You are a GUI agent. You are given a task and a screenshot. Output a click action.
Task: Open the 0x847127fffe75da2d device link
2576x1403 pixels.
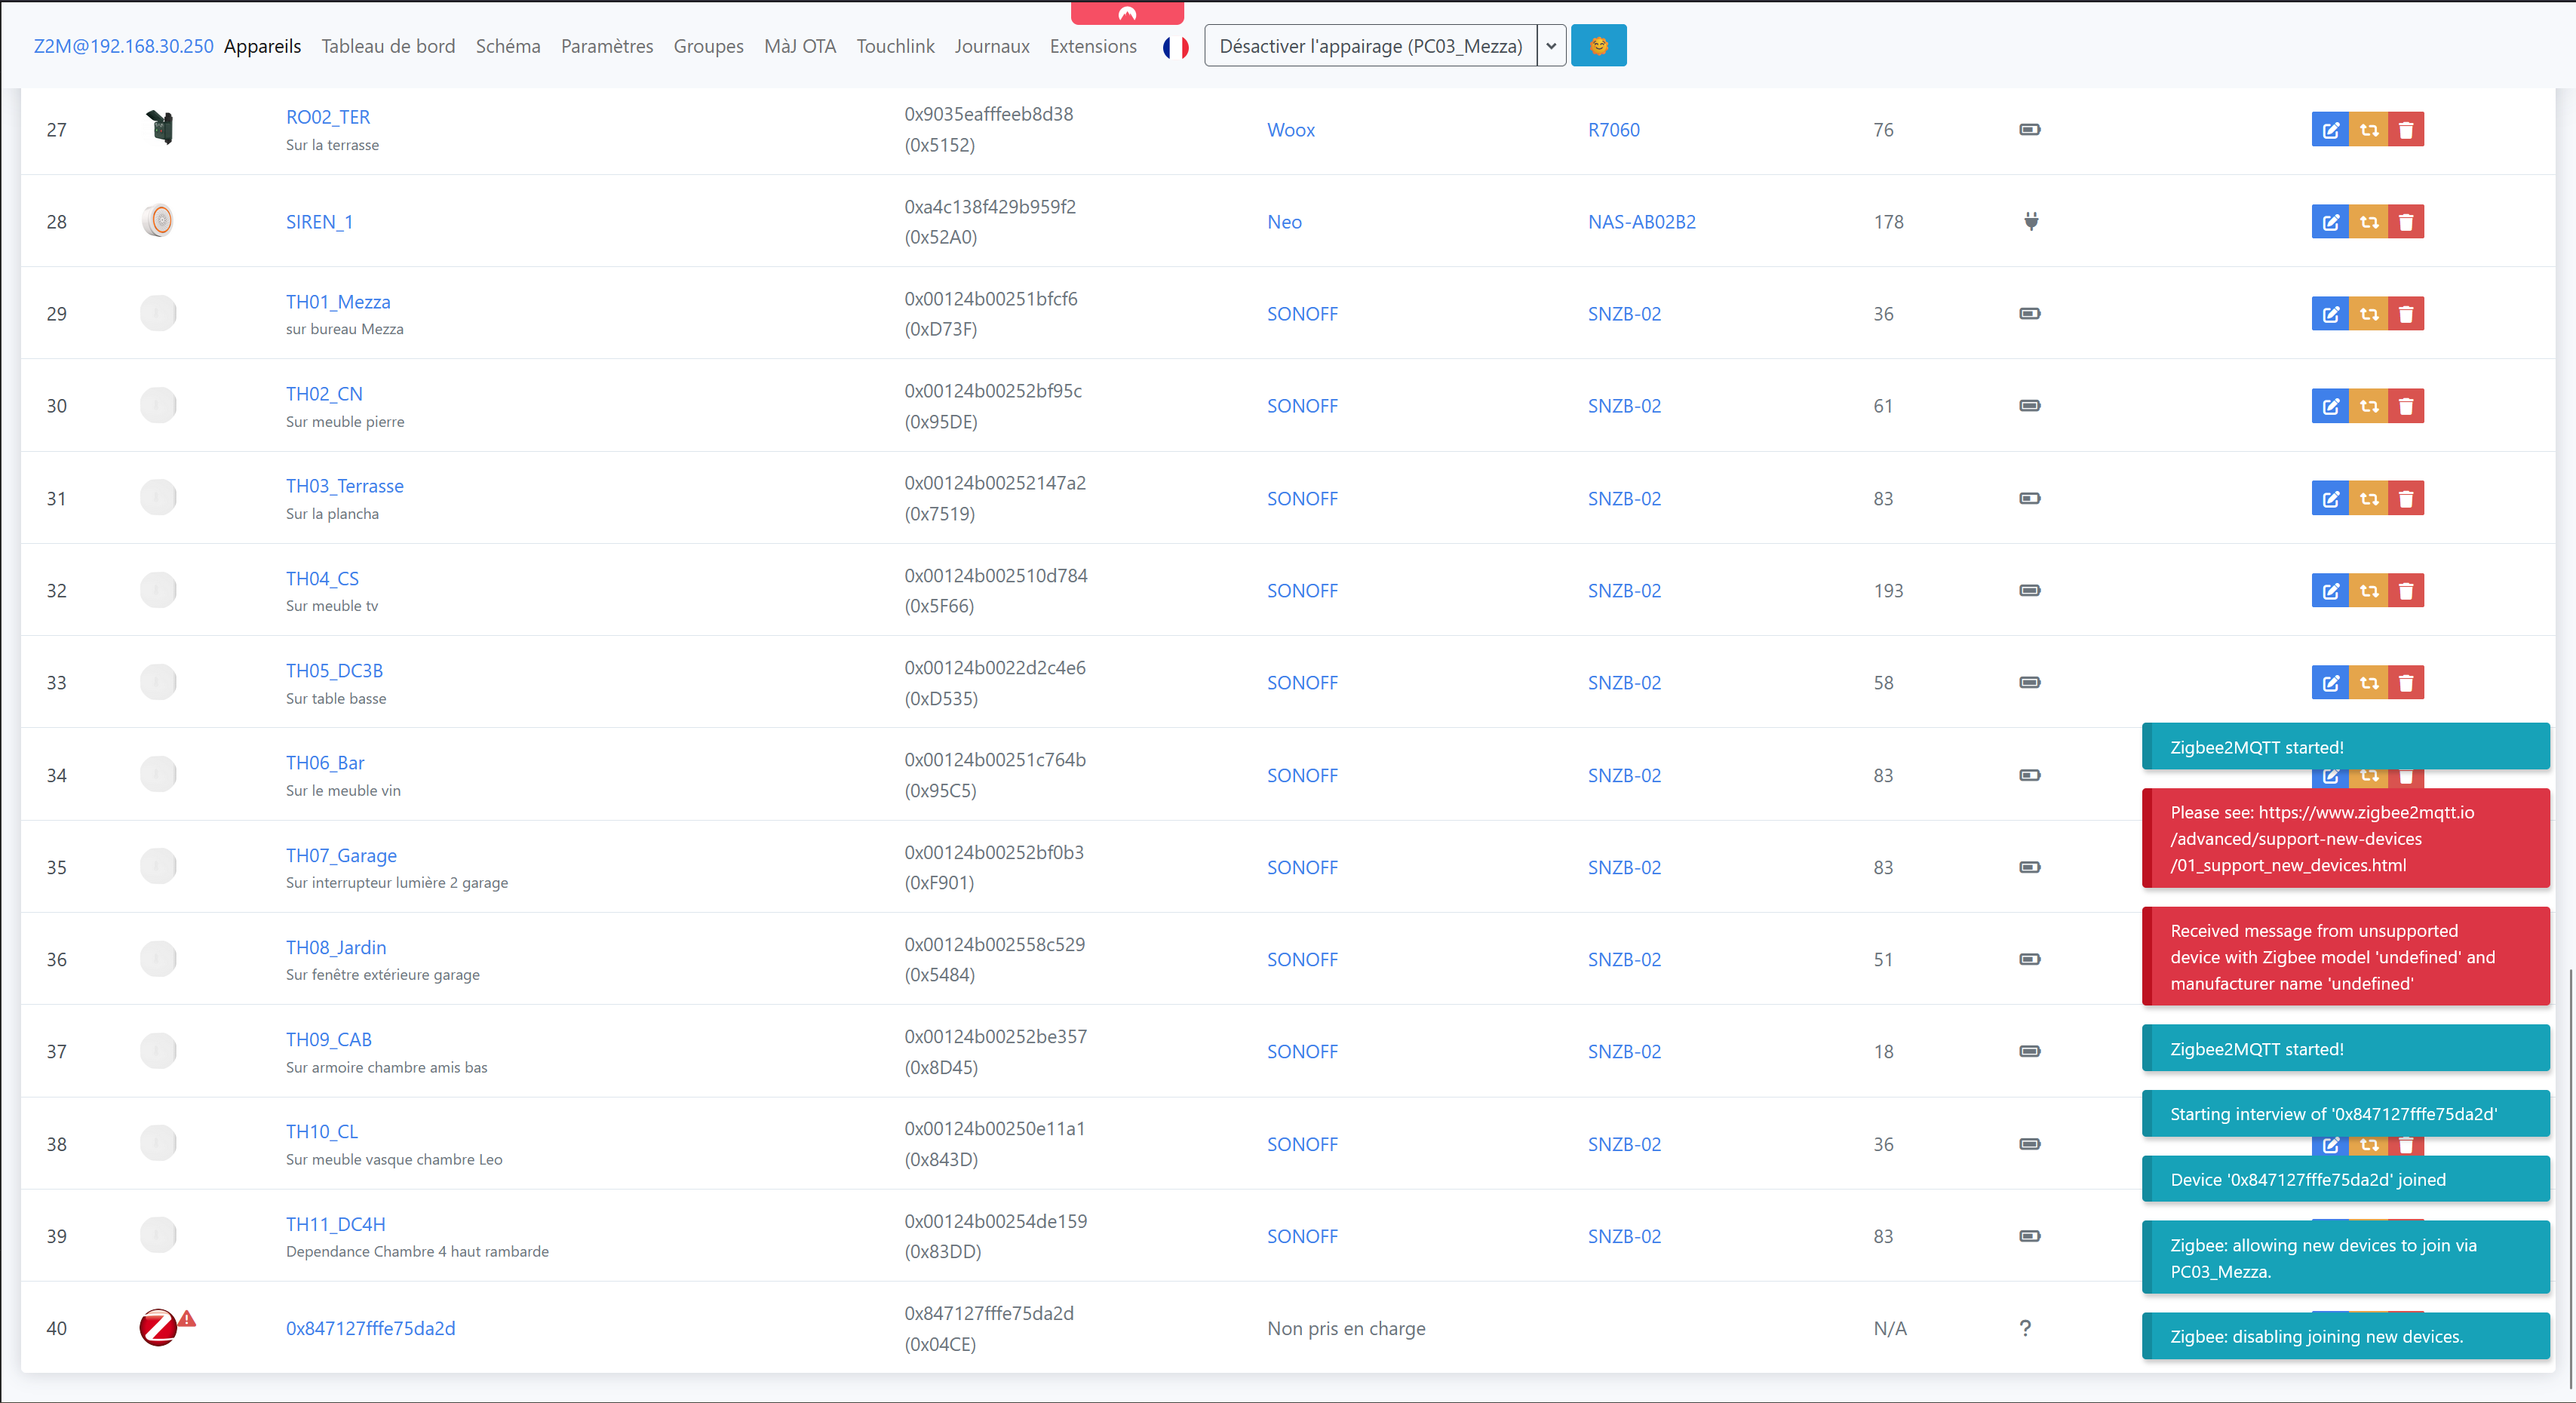pos(370,1328)
